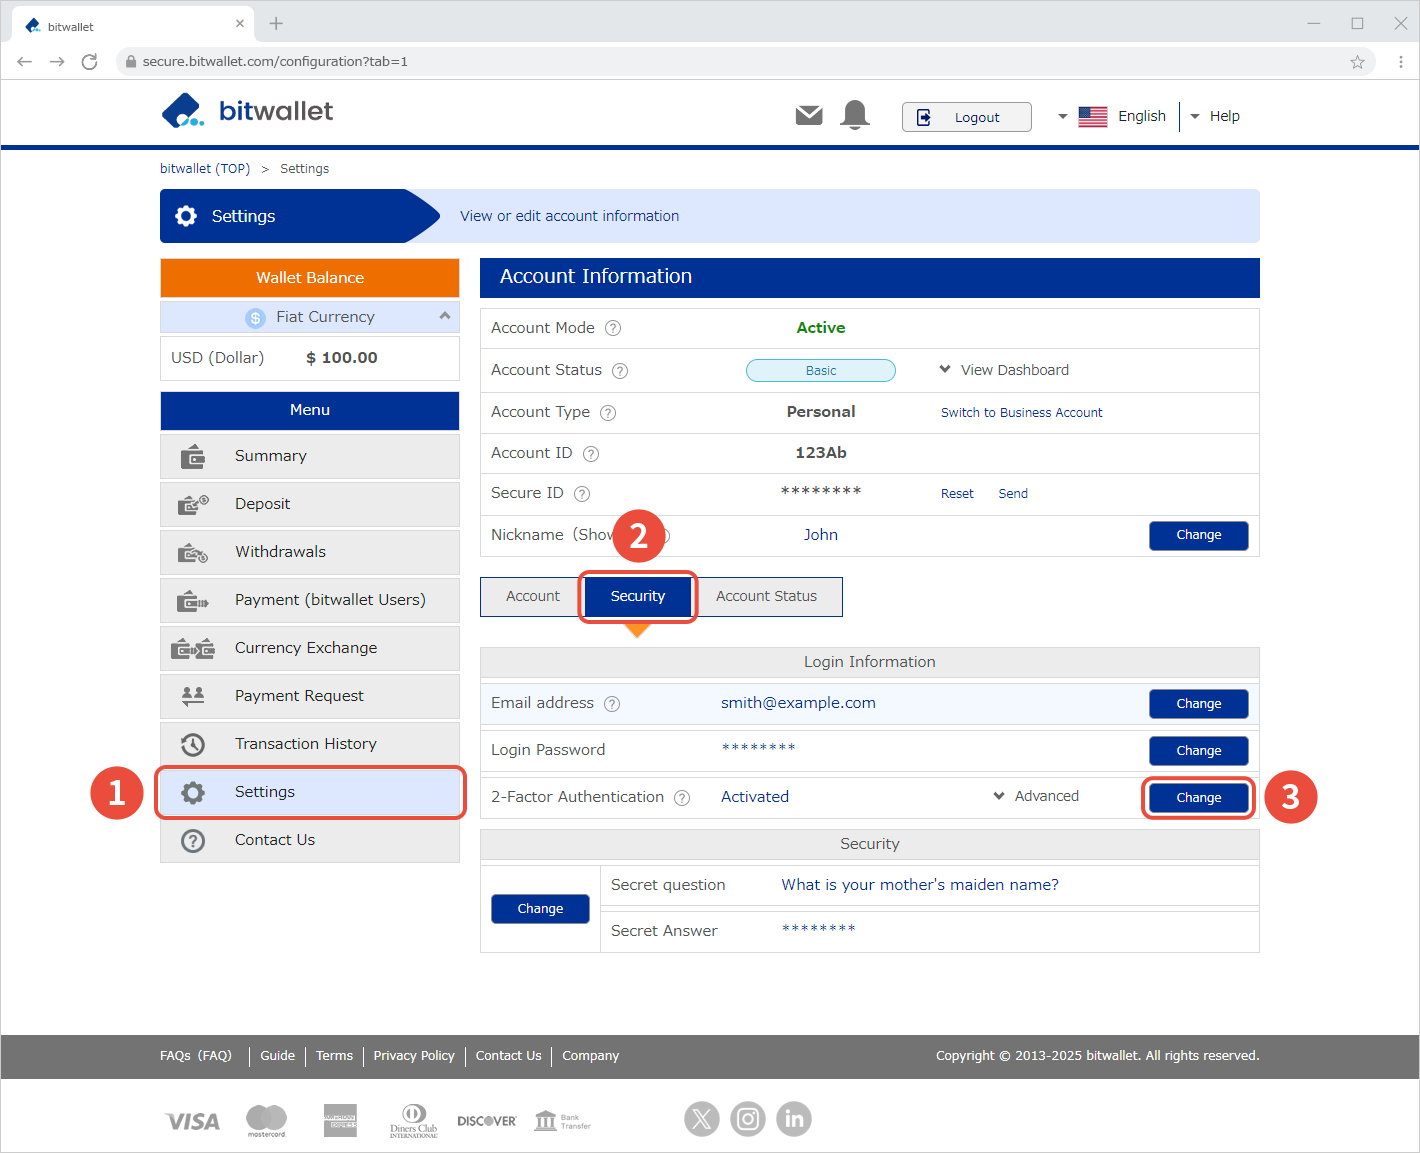Click the bitwallet logo in header
Screen dimensions: 1420x1153
(x=247, y=111)
